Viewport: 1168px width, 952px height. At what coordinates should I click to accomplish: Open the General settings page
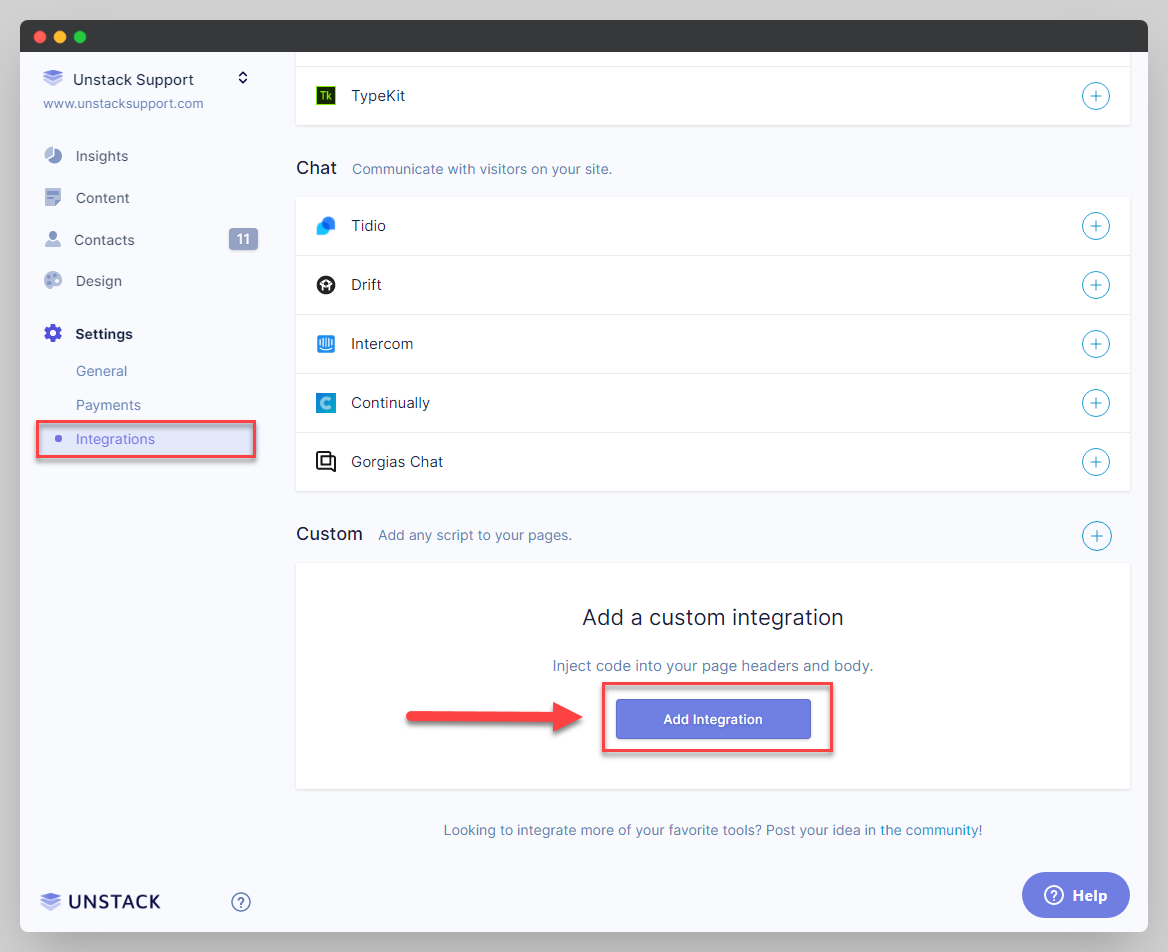(x=101, y=370)
